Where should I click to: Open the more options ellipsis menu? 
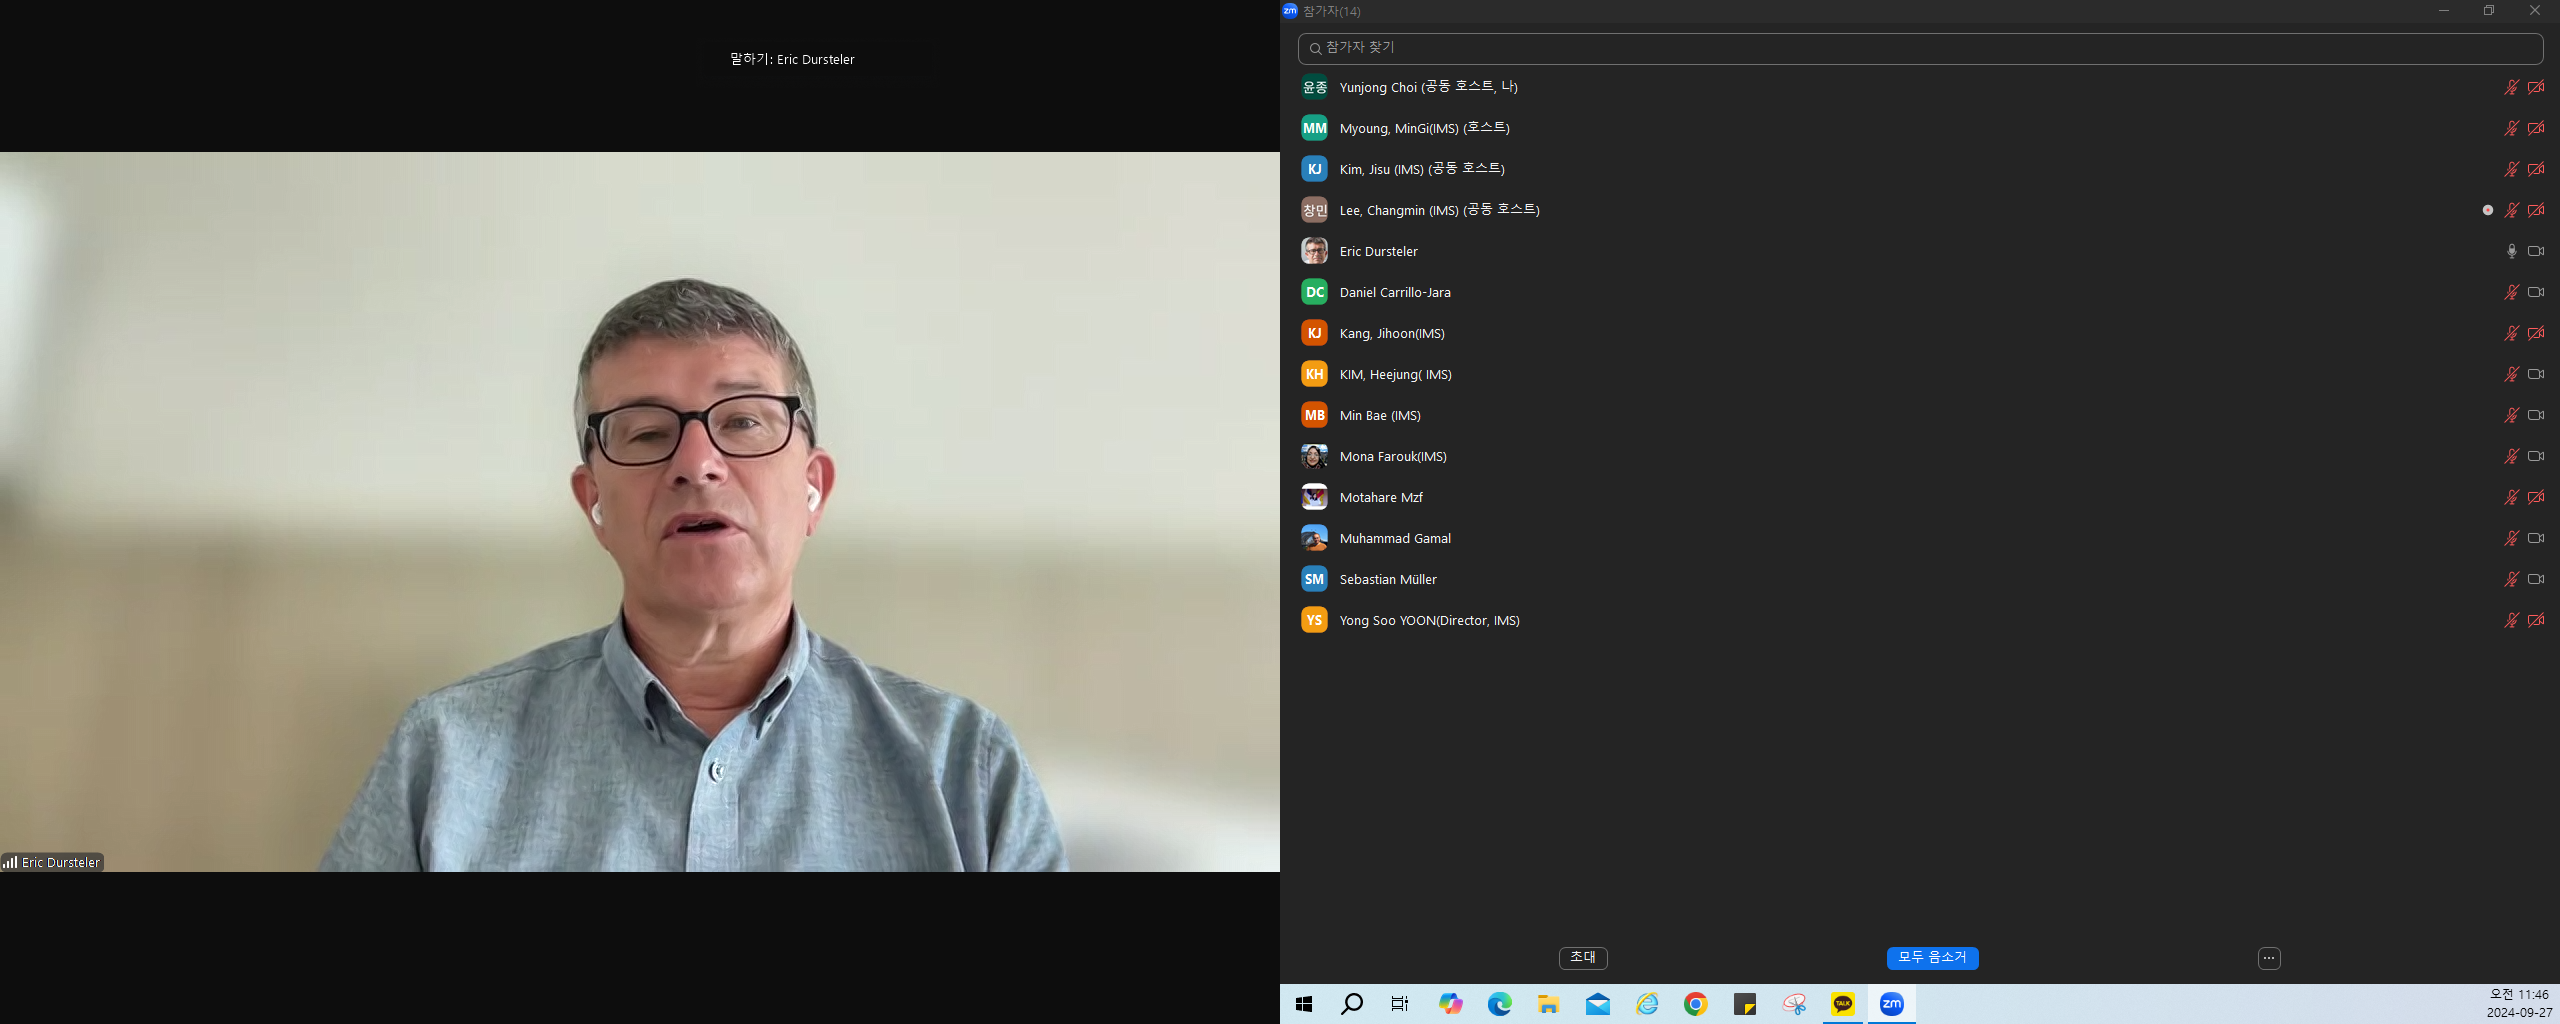point(2269,958)
